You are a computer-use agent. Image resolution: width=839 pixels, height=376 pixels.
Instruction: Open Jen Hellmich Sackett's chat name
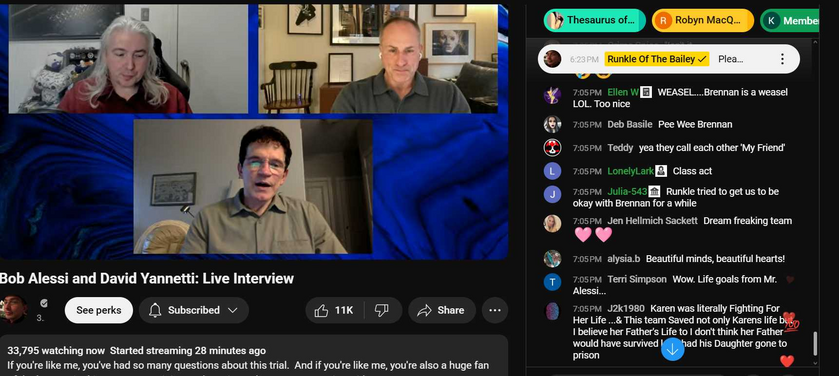tap(652, 220)
